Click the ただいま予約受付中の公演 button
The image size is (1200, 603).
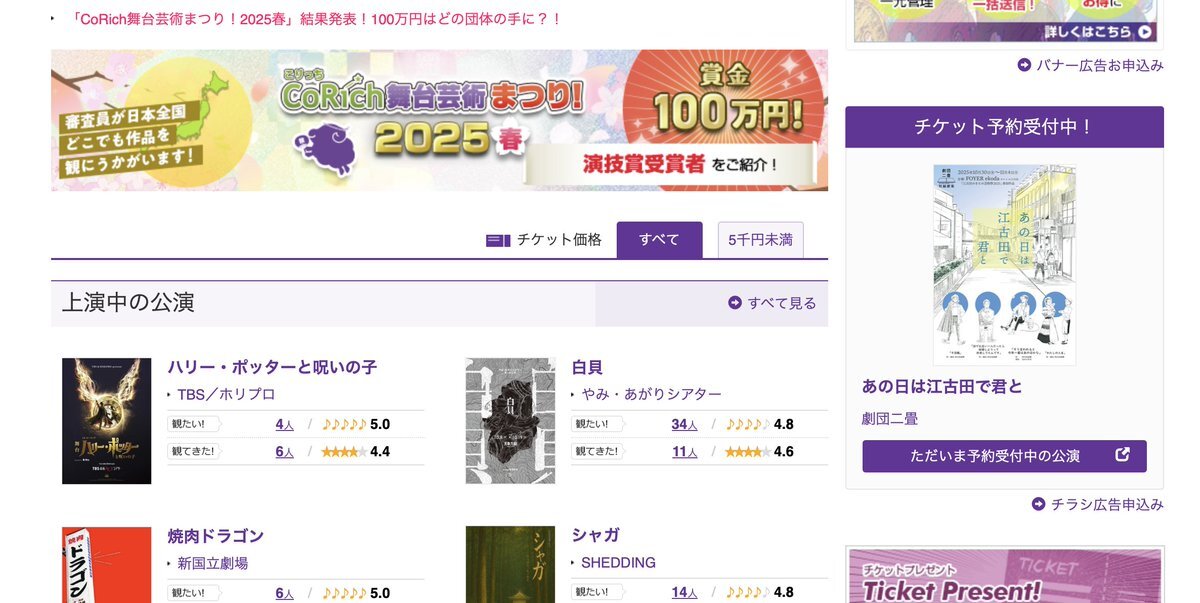(1004, 456)
